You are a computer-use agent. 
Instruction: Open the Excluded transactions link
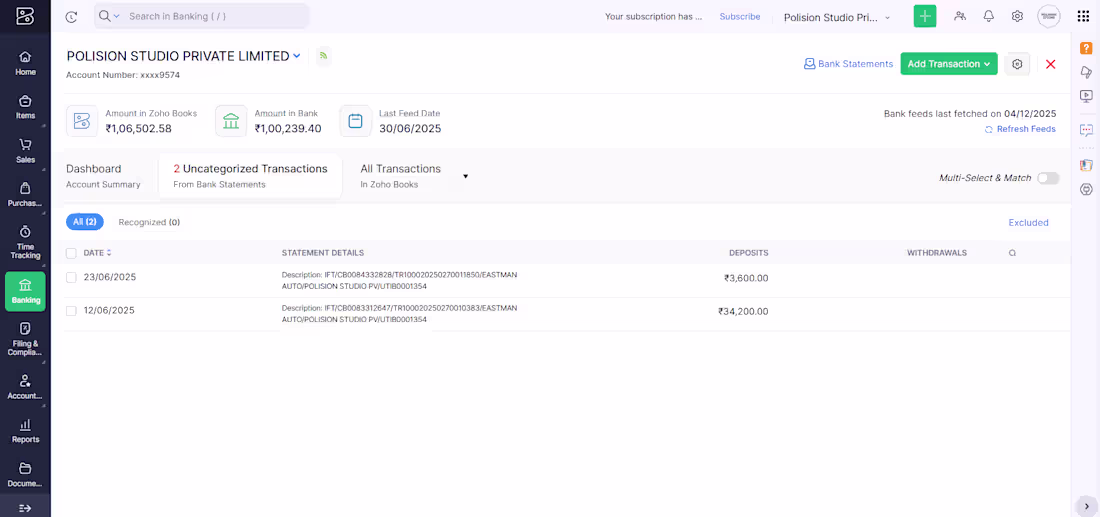(x=1028, y=222)
